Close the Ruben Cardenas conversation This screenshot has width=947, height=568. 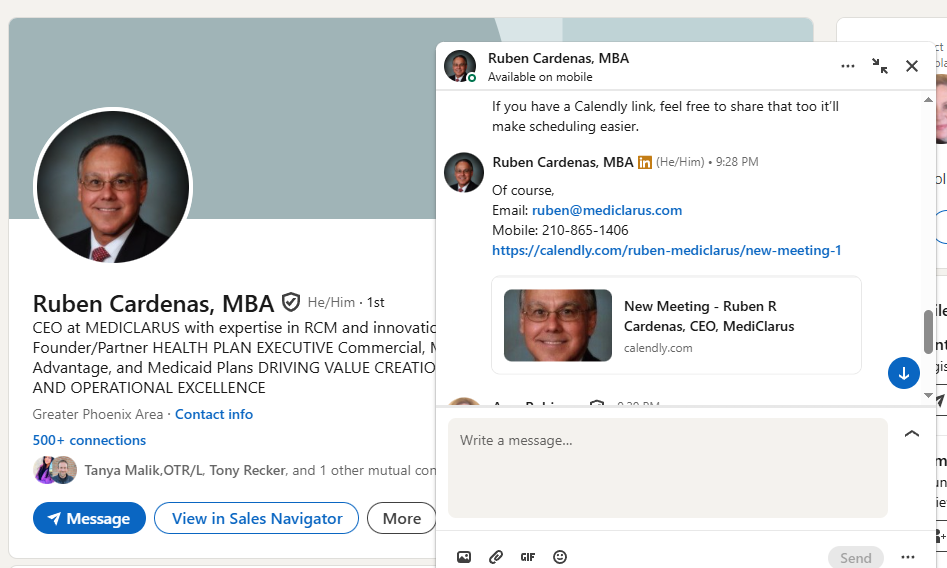coord(912,66)
